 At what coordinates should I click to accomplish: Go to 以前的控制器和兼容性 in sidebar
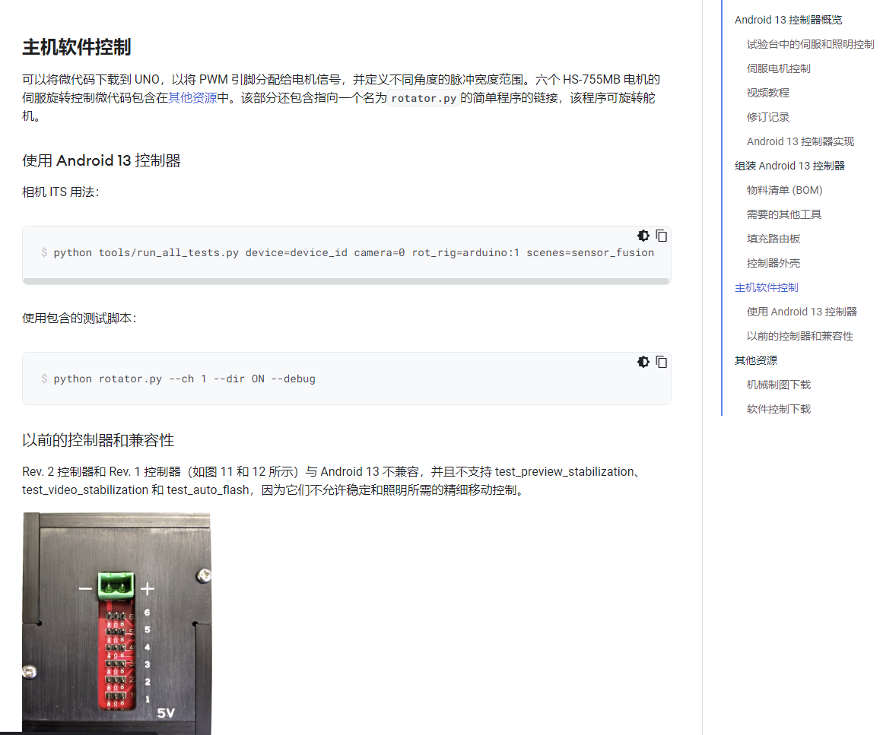[799, 336]
